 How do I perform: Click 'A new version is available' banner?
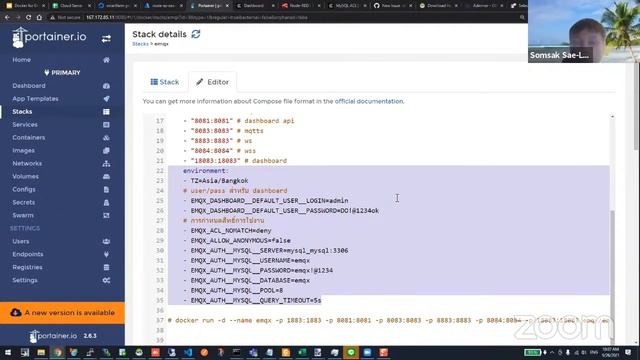(x=62, y=313)
